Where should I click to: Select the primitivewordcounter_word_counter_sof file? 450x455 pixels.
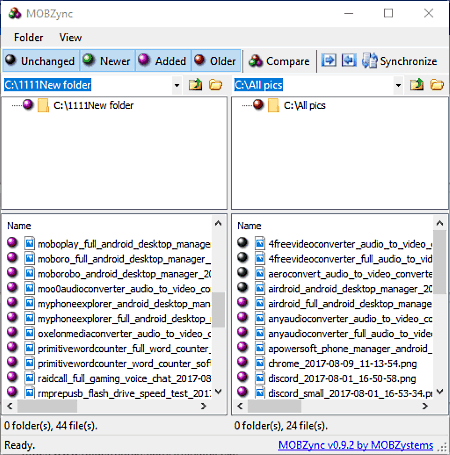[x=124, y=364]
